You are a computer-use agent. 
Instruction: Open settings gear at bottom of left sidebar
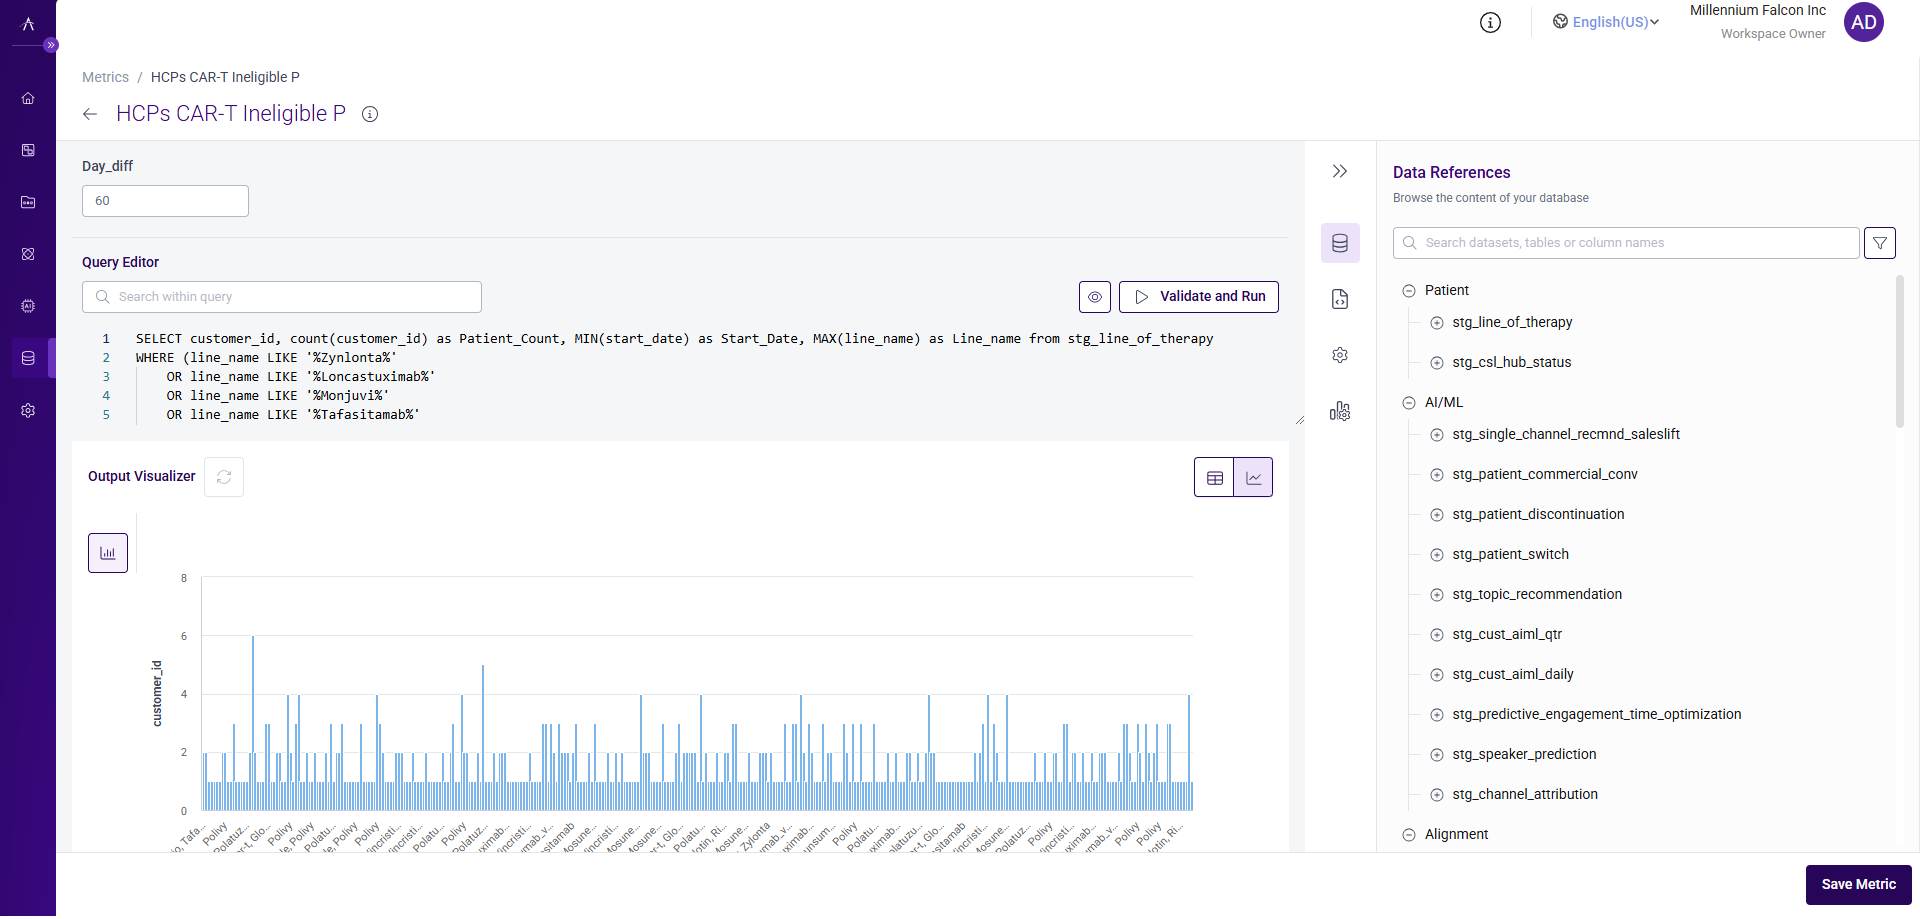coord(28,410)
